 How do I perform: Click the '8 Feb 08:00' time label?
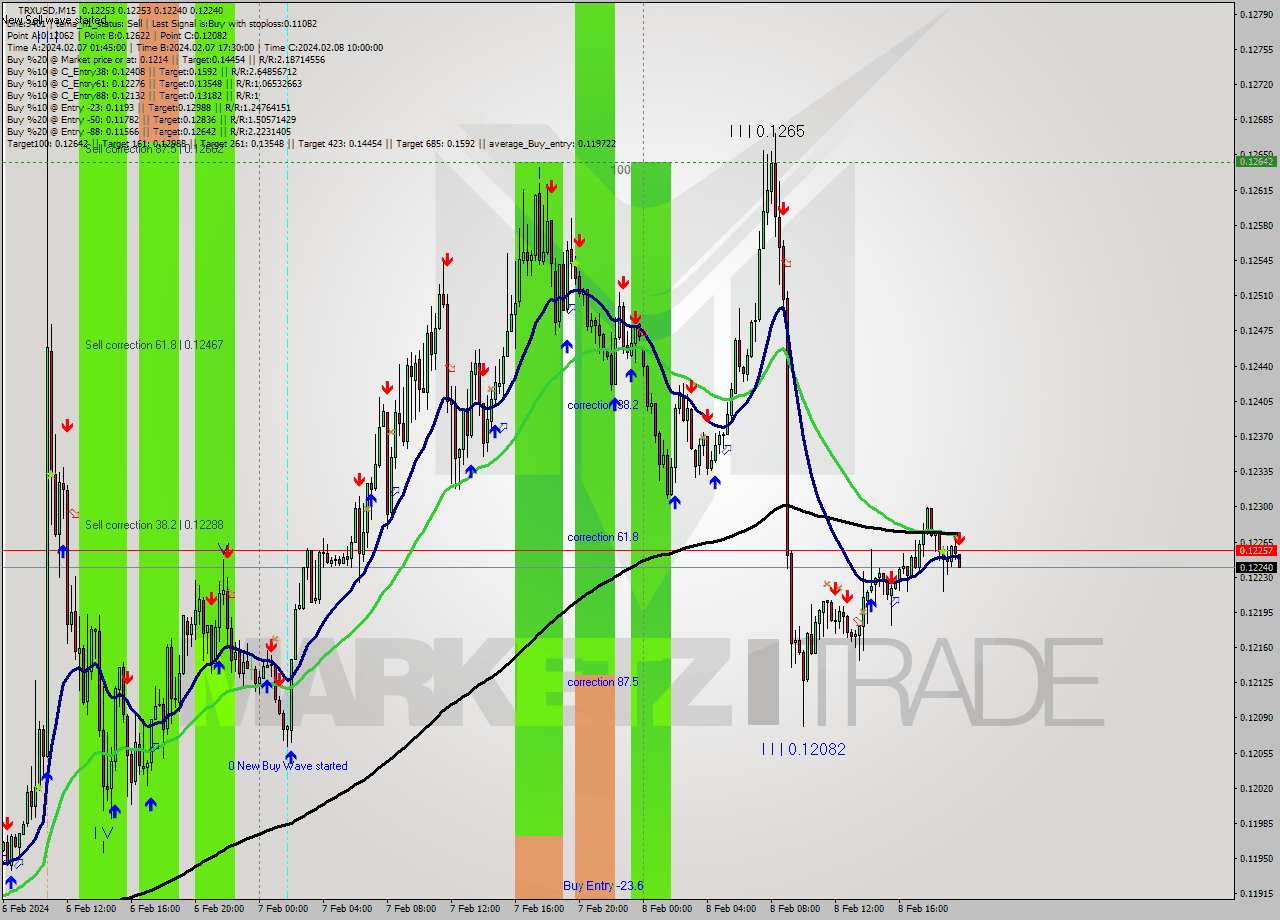pos(795,909)
